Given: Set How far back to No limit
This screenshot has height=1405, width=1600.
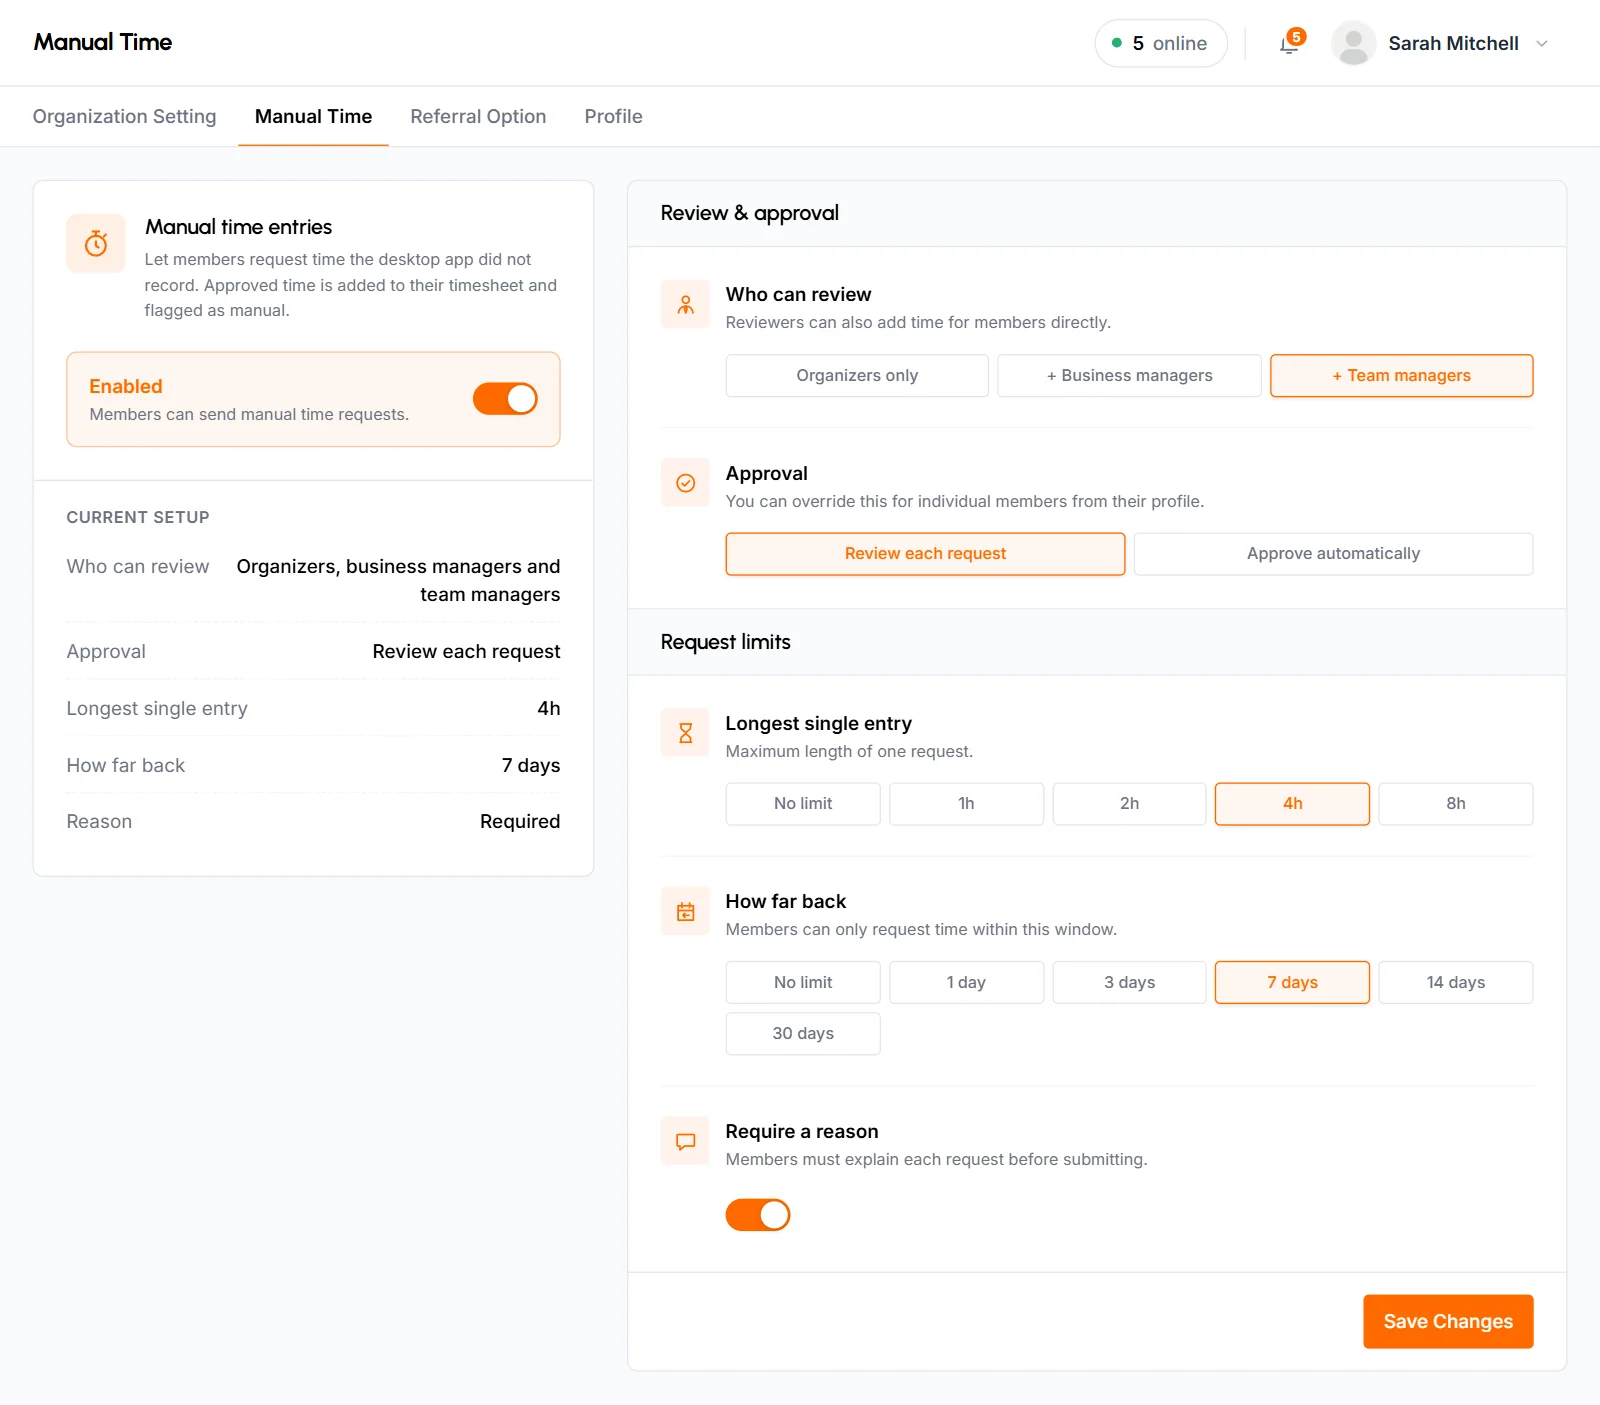Looking at the screenshot, I should click(803, 982).
